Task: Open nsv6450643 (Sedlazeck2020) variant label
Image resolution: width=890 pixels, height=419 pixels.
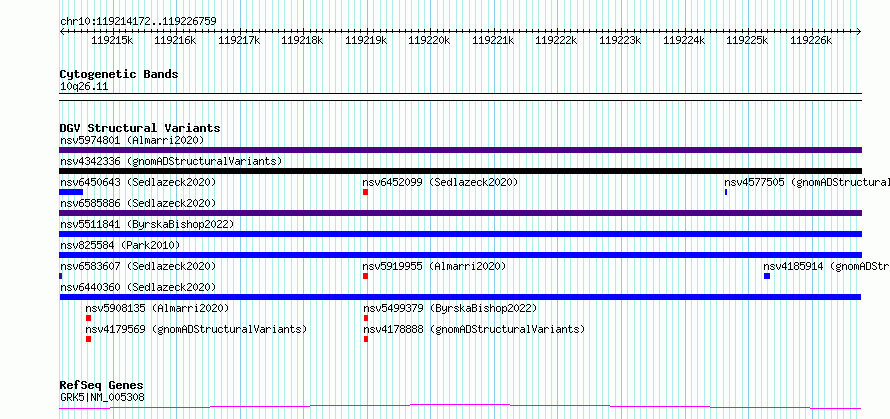Action: pos(138,182)
